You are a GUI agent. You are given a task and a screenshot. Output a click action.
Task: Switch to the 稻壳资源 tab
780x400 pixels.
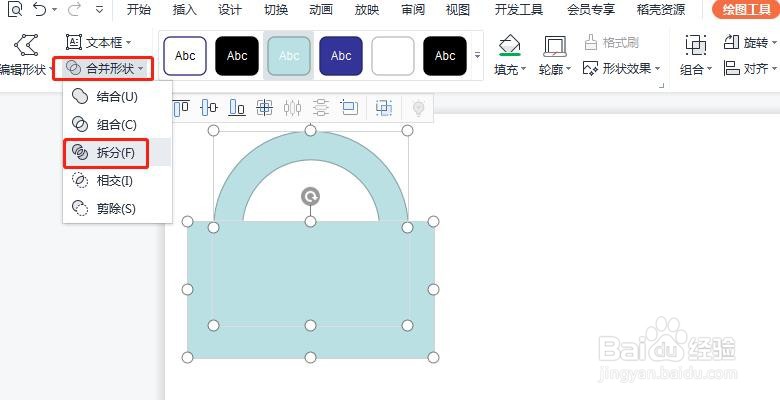tap(661, 9)
